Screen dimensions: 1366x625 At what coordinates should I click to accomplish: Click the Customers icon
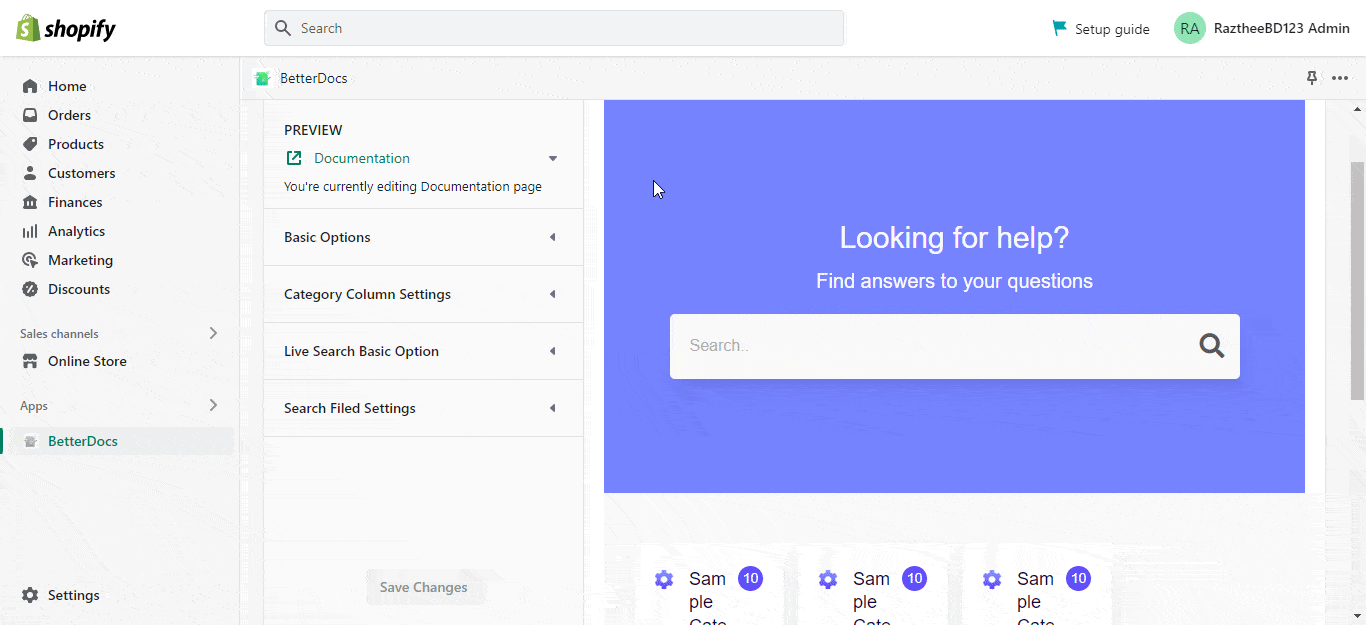click(30, 173)
